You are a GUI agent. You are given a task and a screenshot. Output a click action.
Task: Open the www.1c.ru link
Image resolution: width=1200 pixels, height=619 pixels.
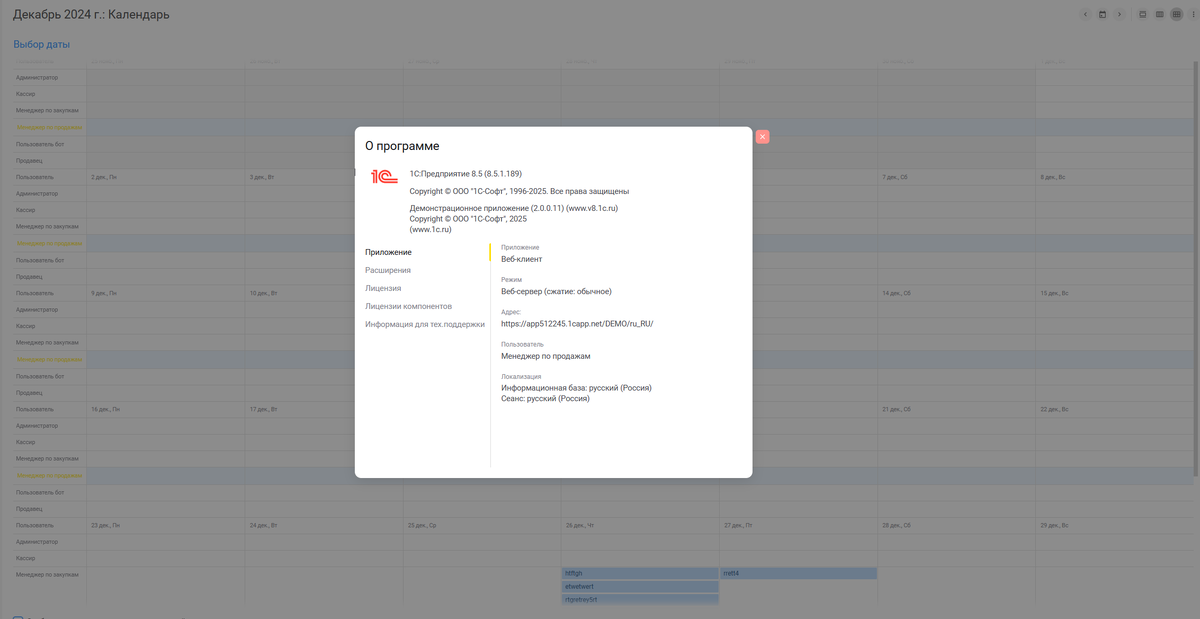point(430,229)
